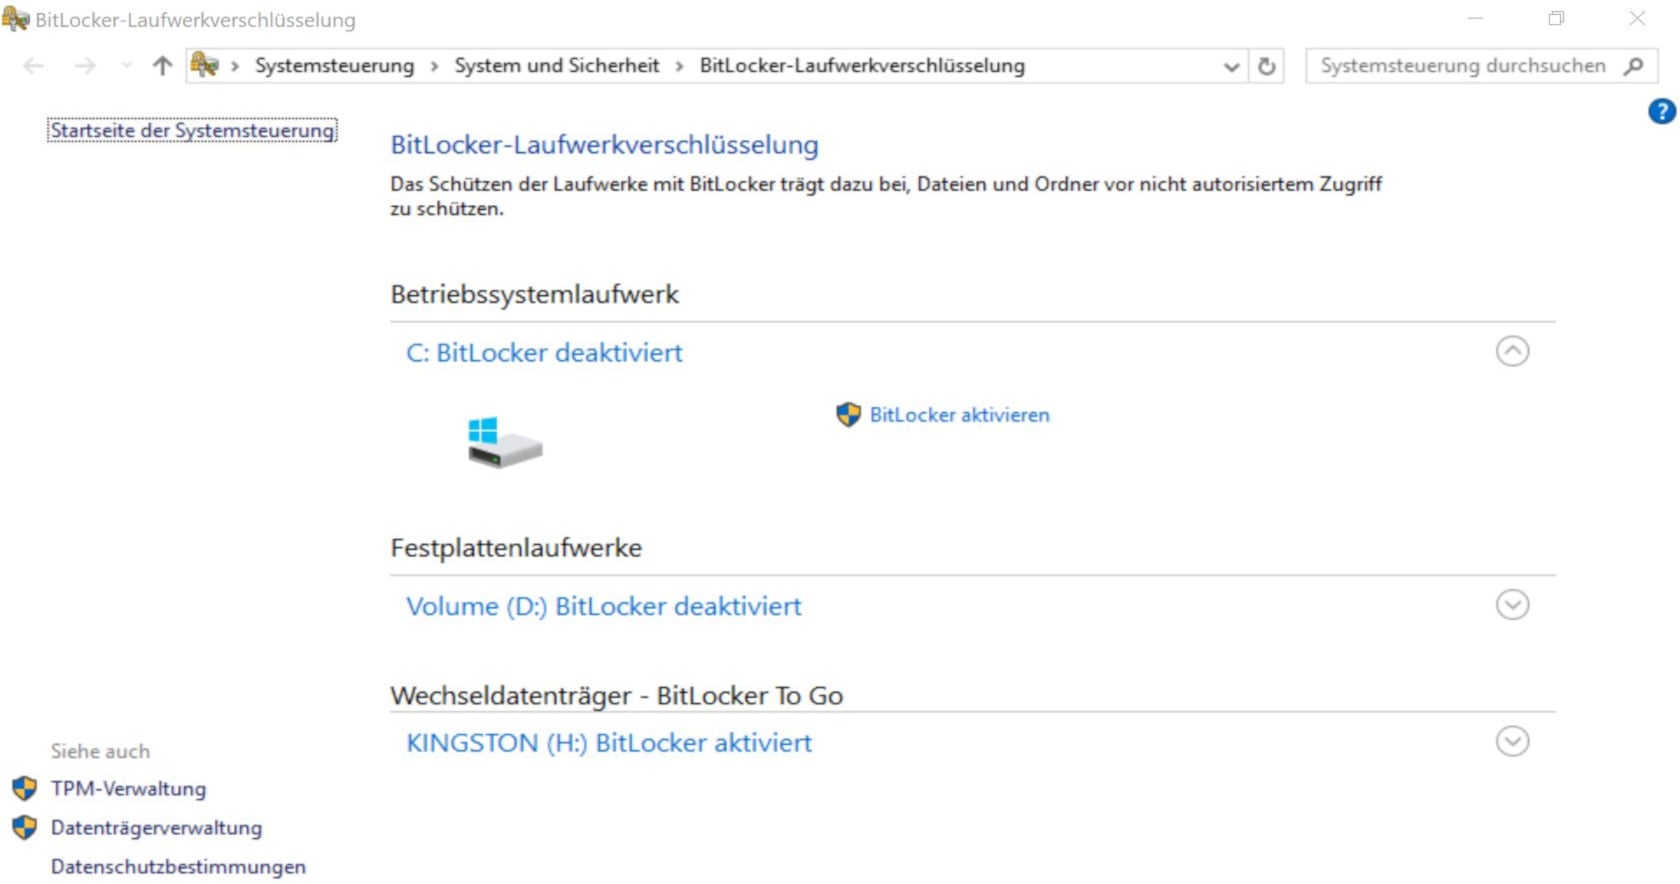The height and width of the screenshot is (884, 1680).
Task: Open Datenträgerverwaltung link
Action: (x=157, y=828)
